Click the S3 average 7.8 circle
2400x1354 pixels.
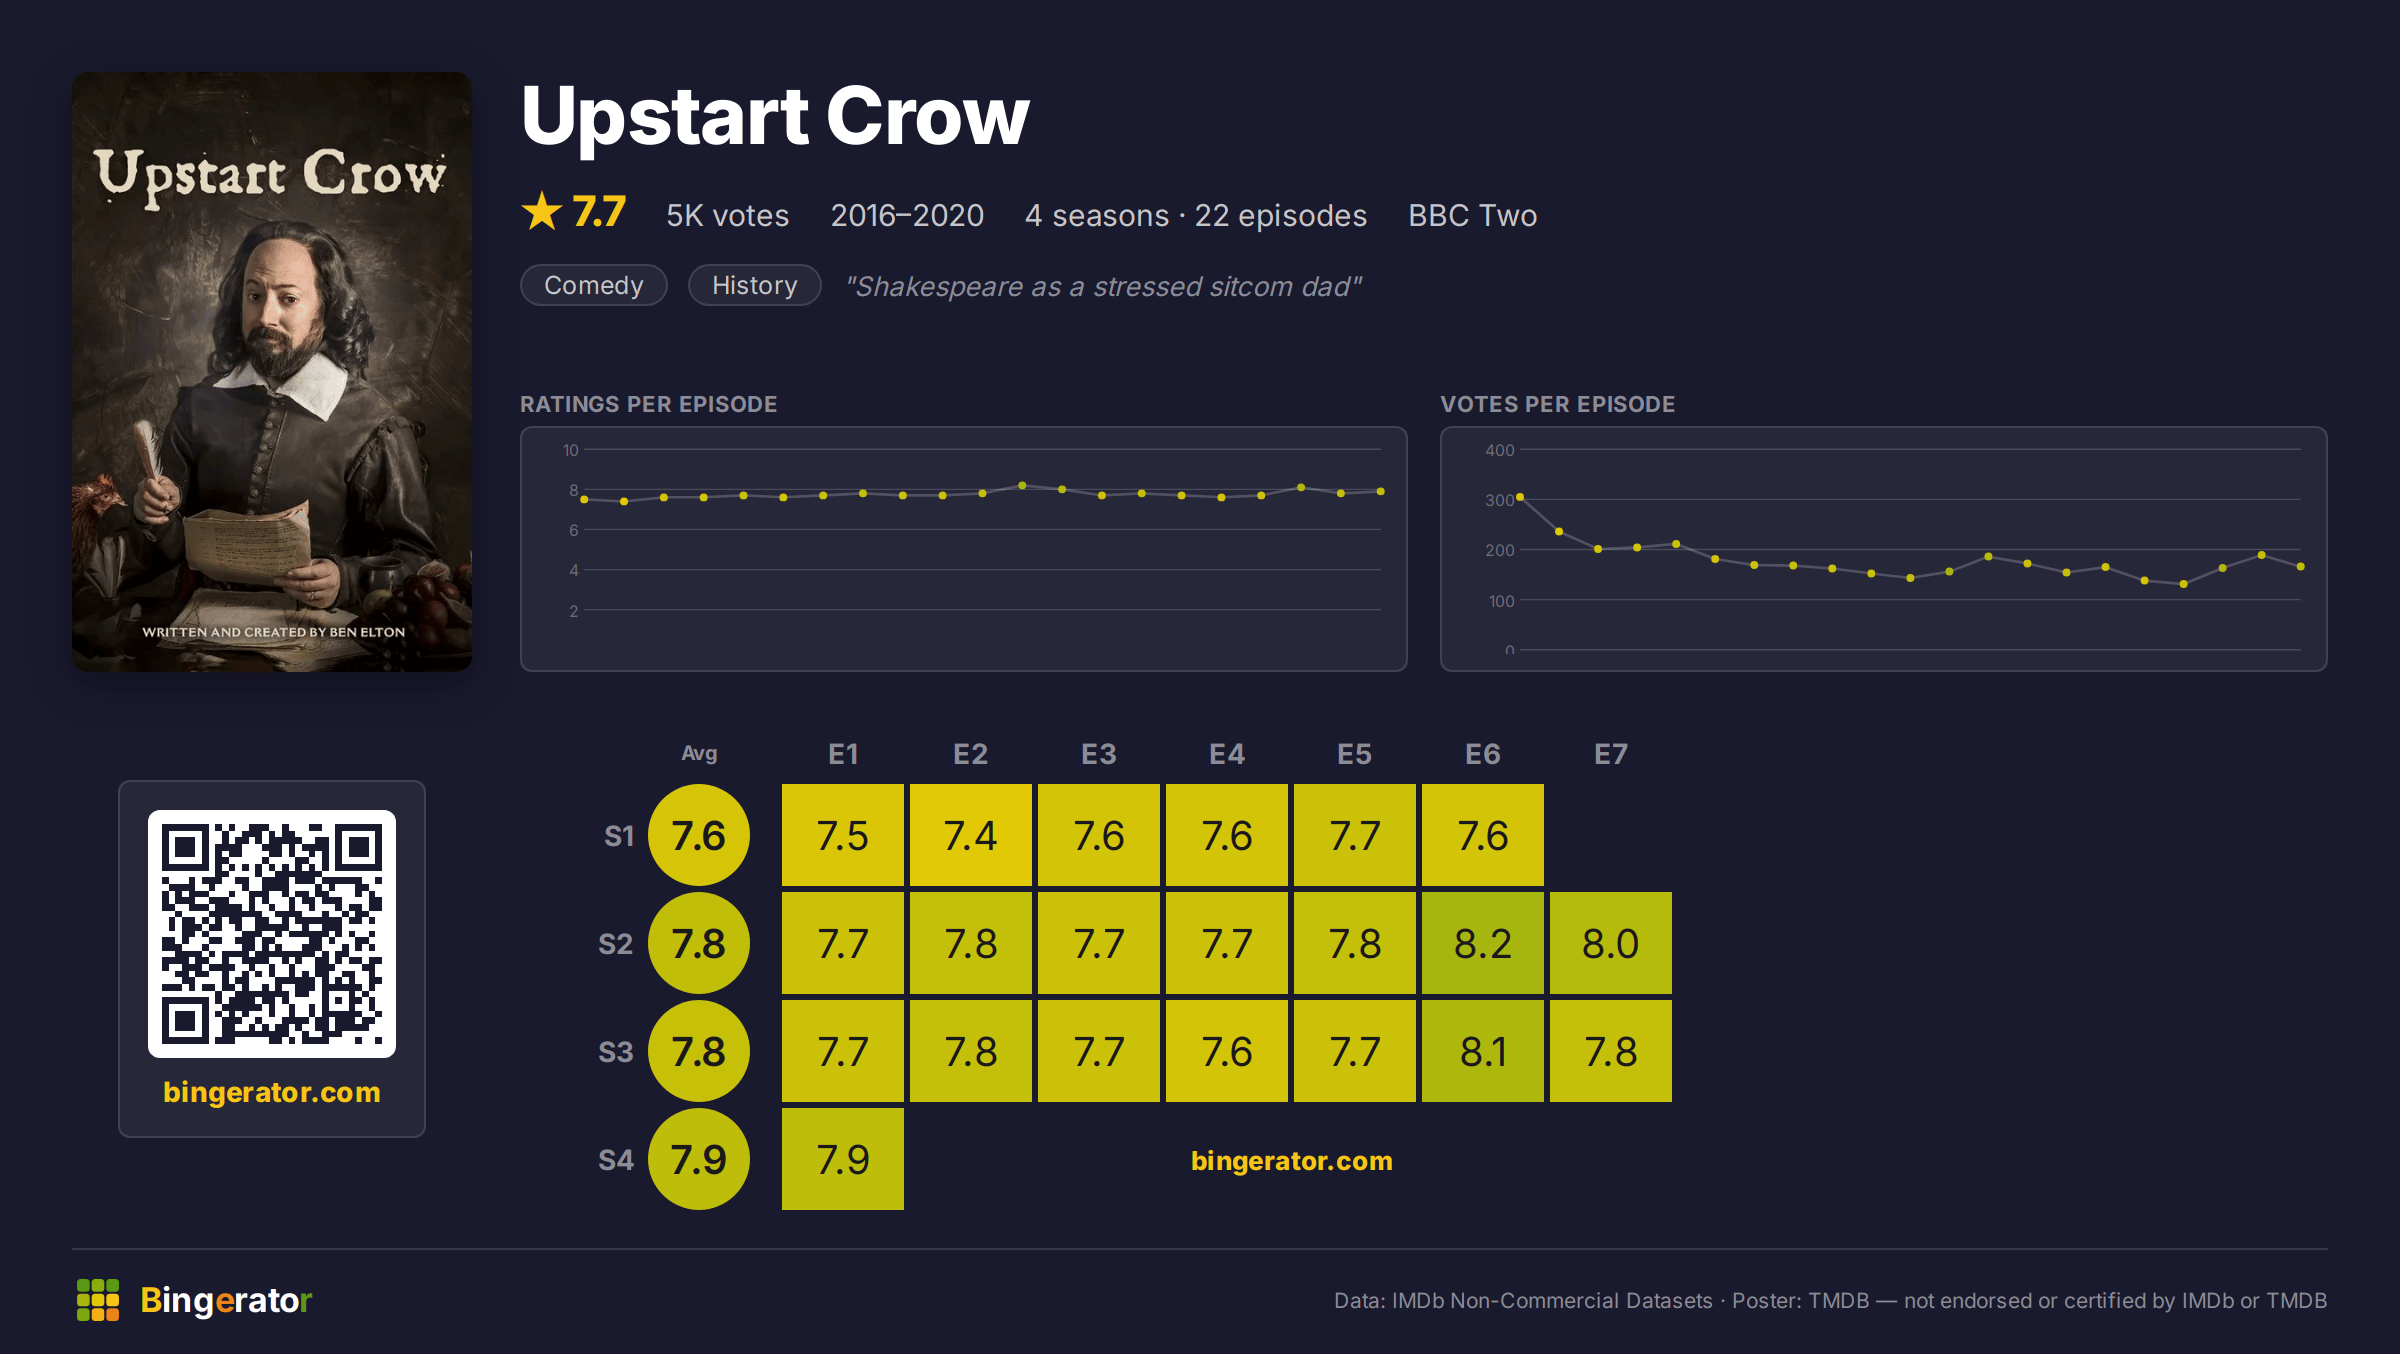coord(699,1051)
